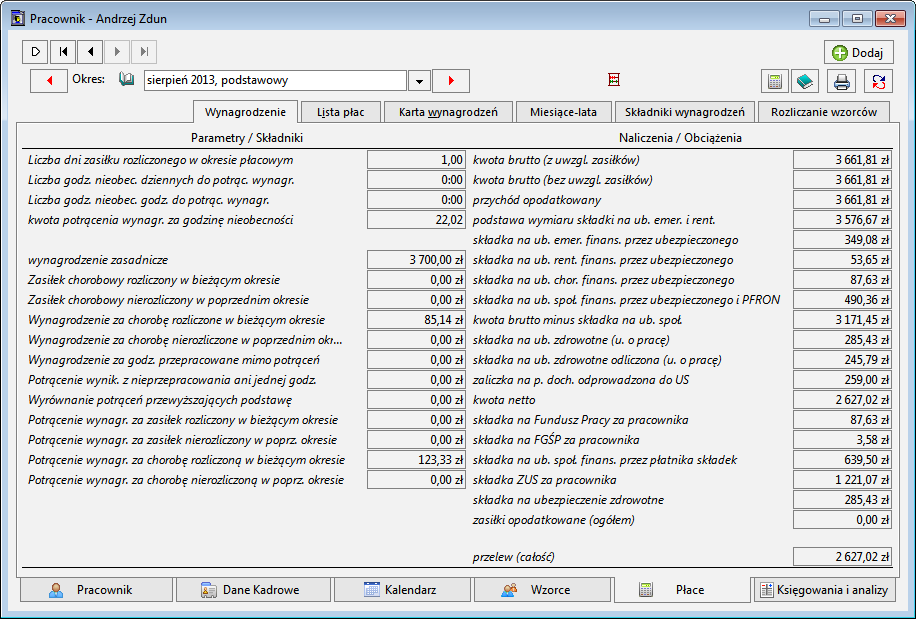916x619 pixels.
Task: Go to the previous employee record
Action: (90, 52)
